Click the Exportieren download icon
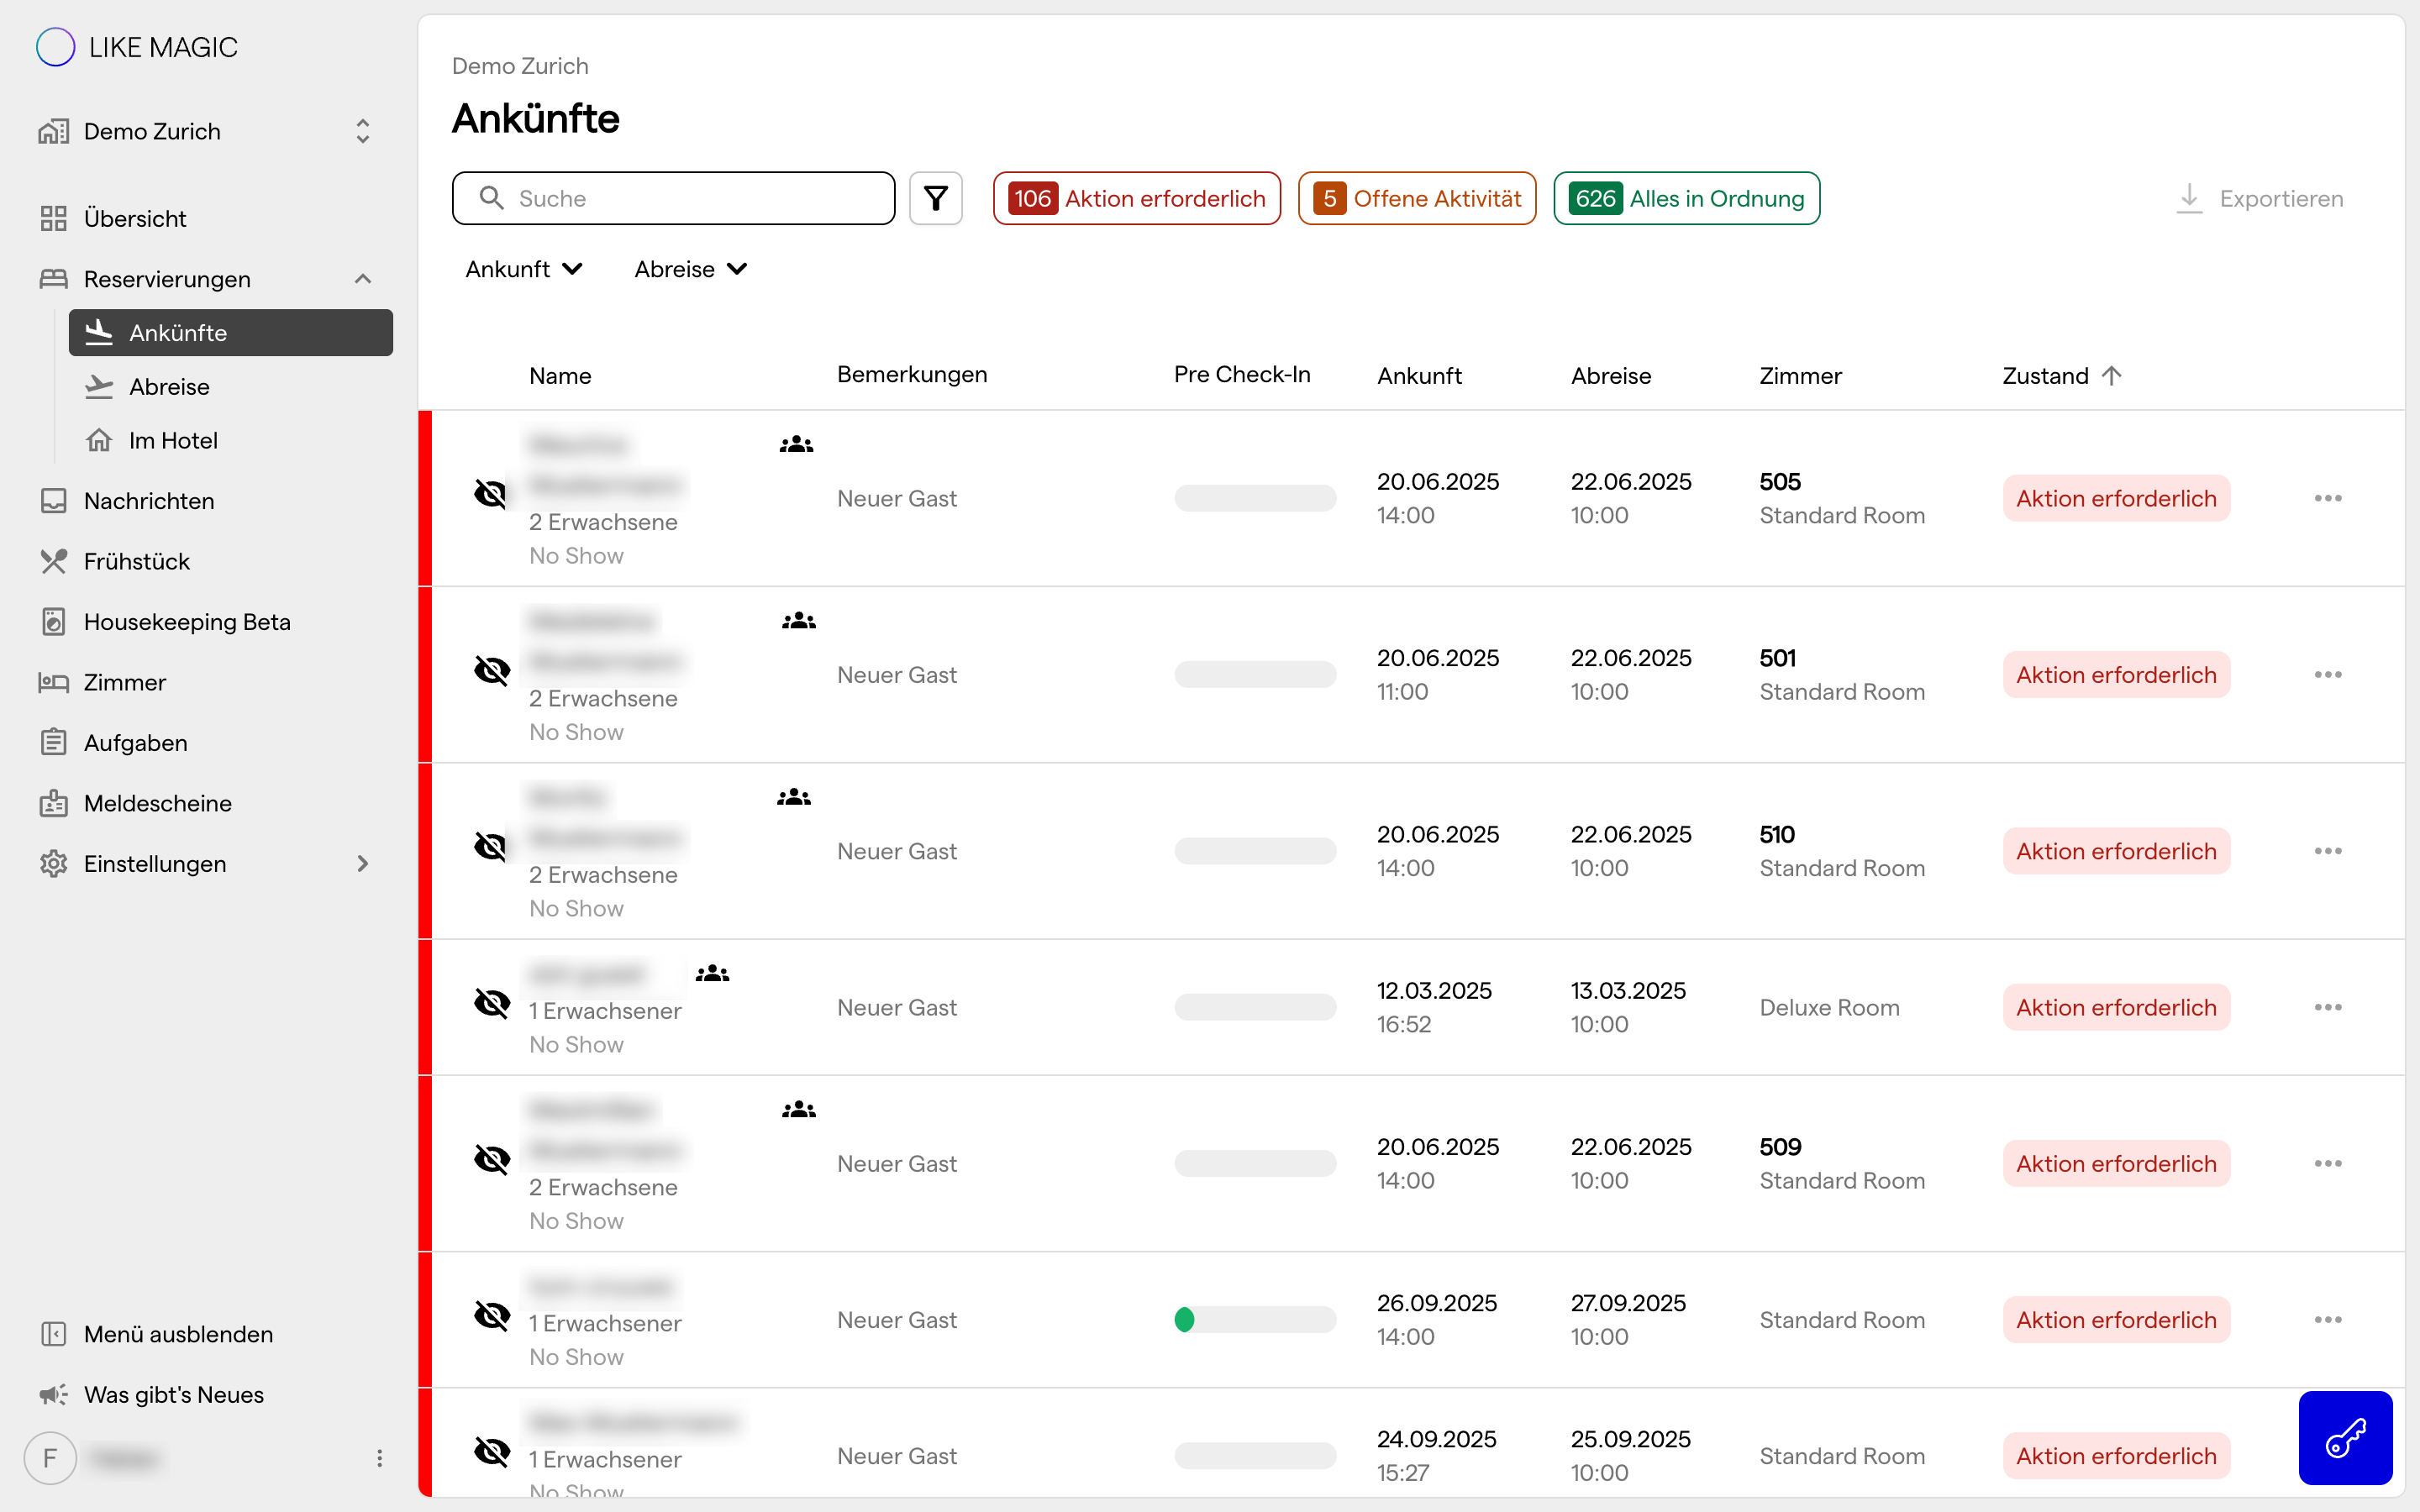This screenshot has height=1512, width=2420. [2189, 198]
